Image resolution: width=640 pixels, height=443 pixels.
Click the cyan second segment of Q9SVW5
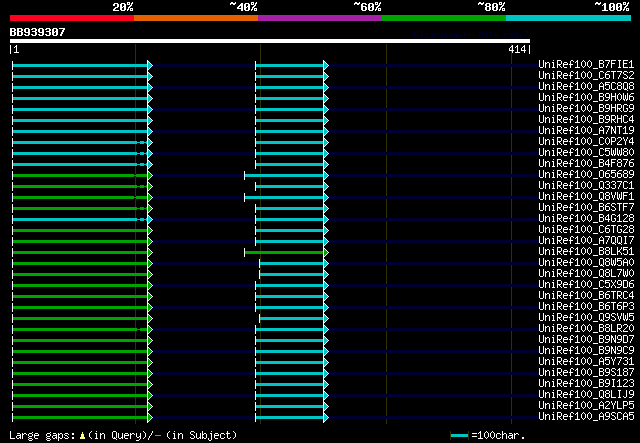293,319
